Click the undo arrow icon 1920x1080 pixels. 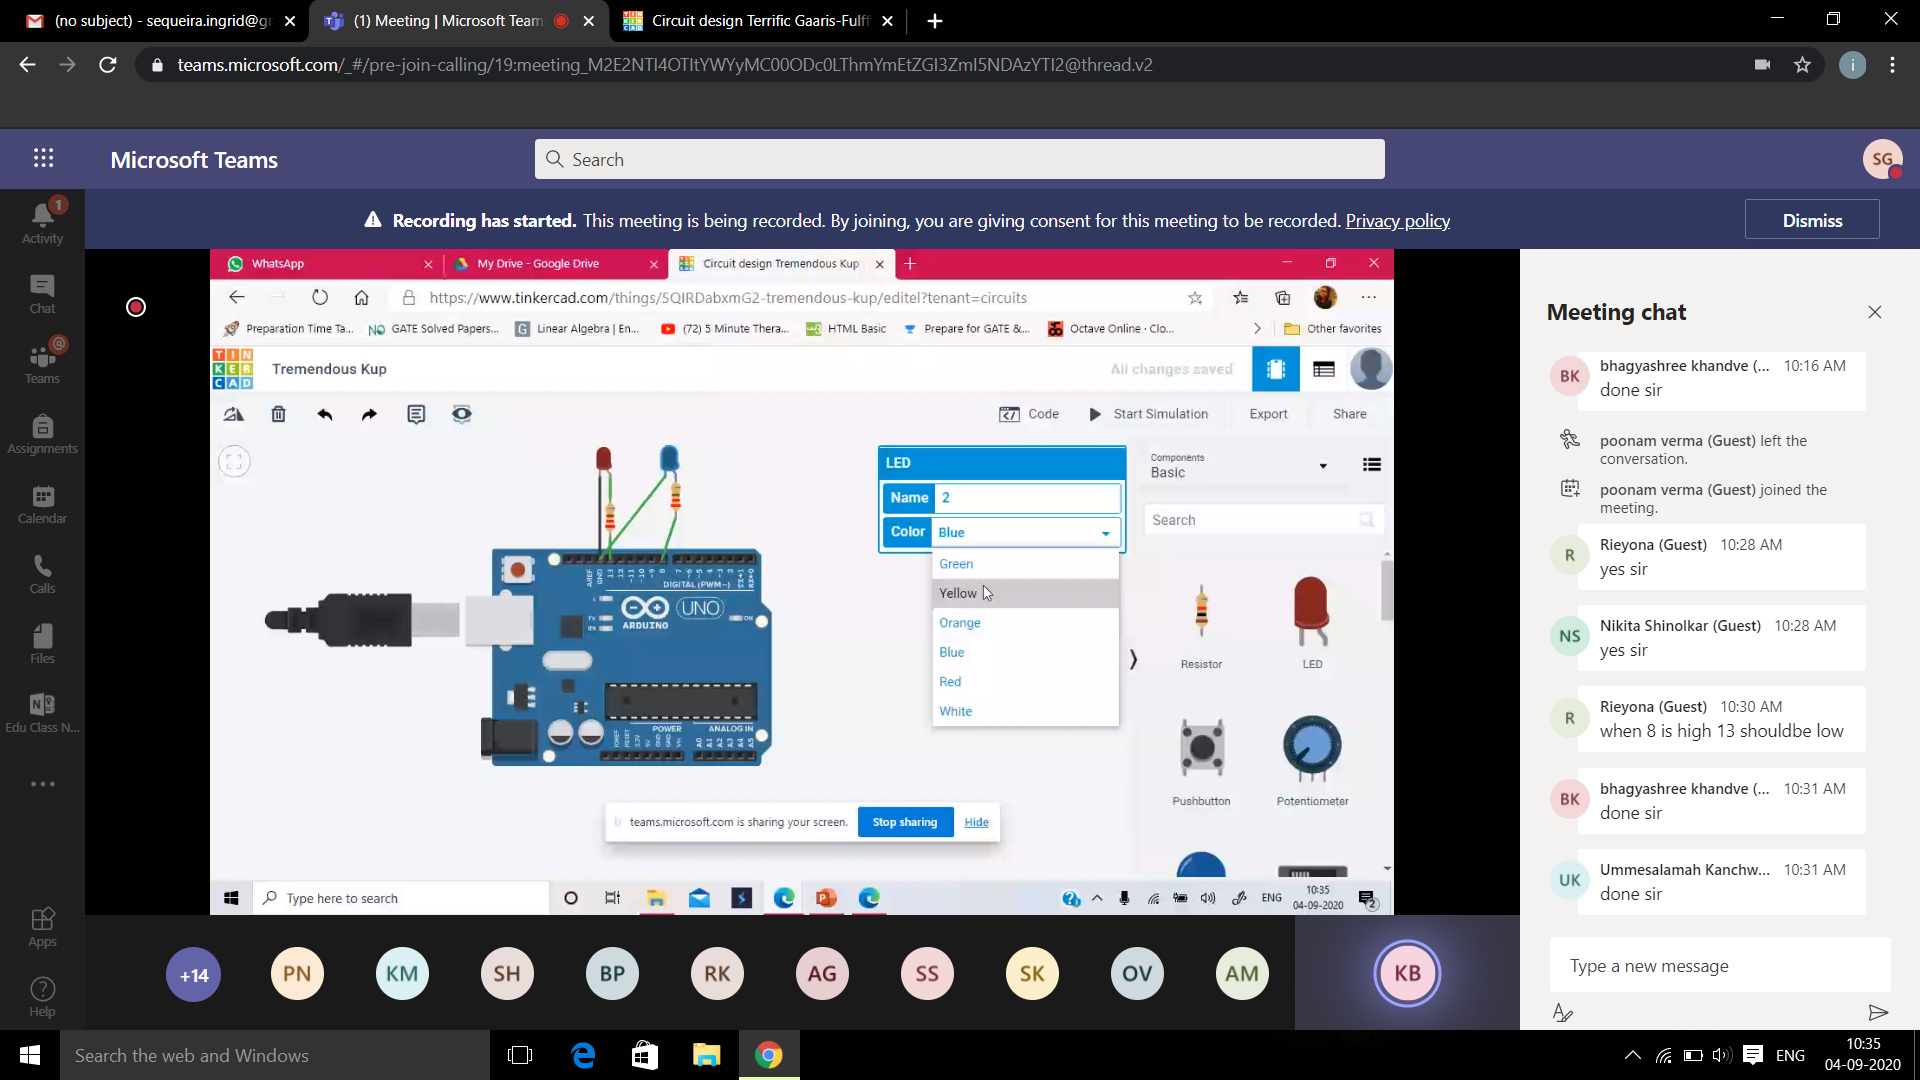(324, 414)
